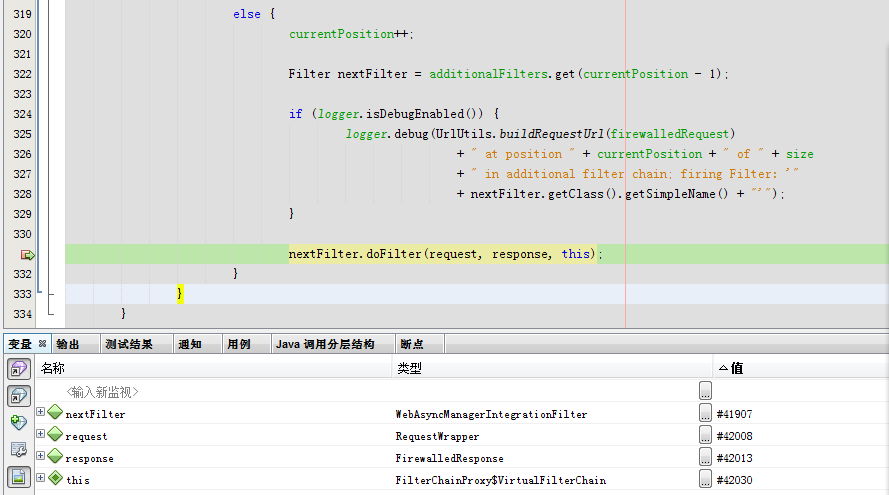
Task: Click buildRequestUrl on line 325
Action: [551, 134]
